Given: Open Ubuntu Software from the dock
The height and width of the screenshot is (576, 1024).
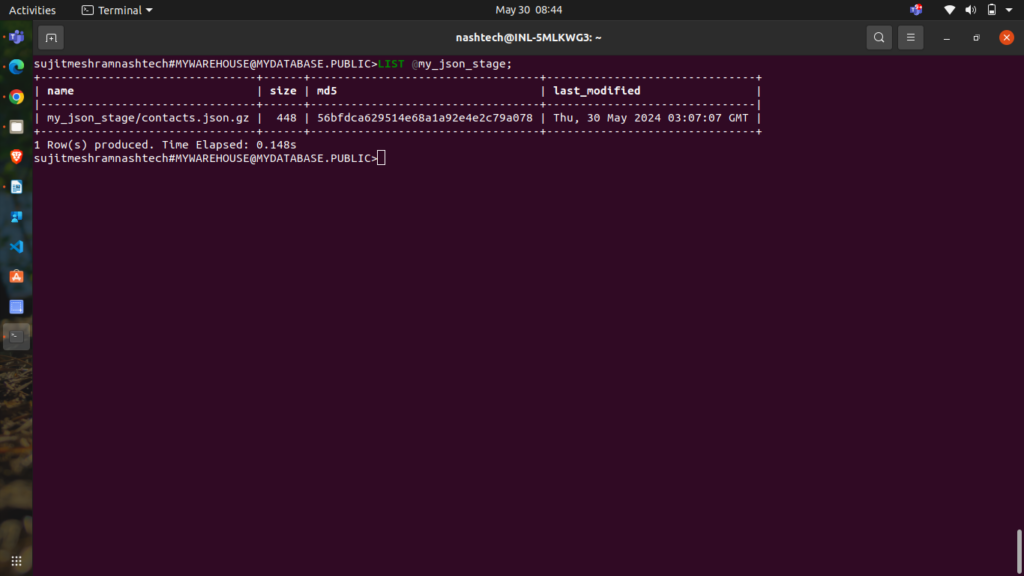Looking at the screenshot, I should 16,276.
